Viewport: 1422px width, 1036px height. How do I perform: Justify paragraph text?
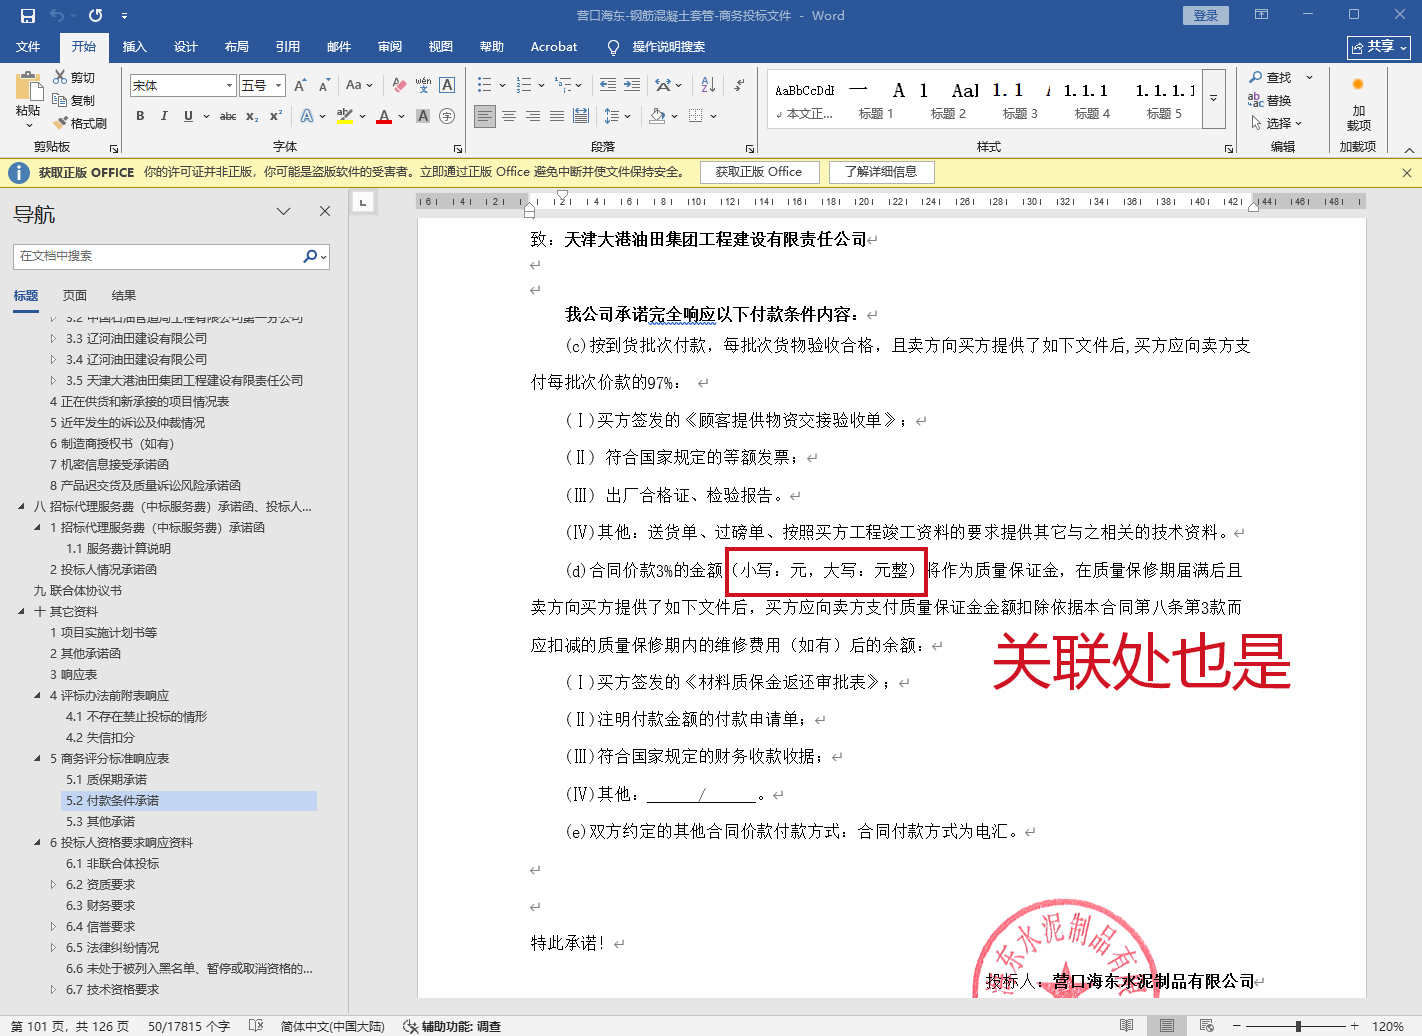[x=557, y=116]
